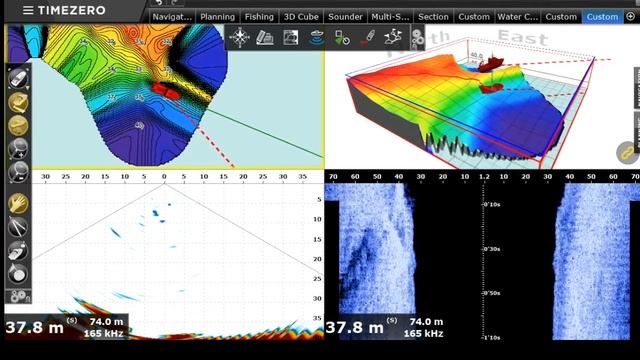640x360 pixels.
Task: Open the gear options below the toolbar
Action: tap(19, 296)
